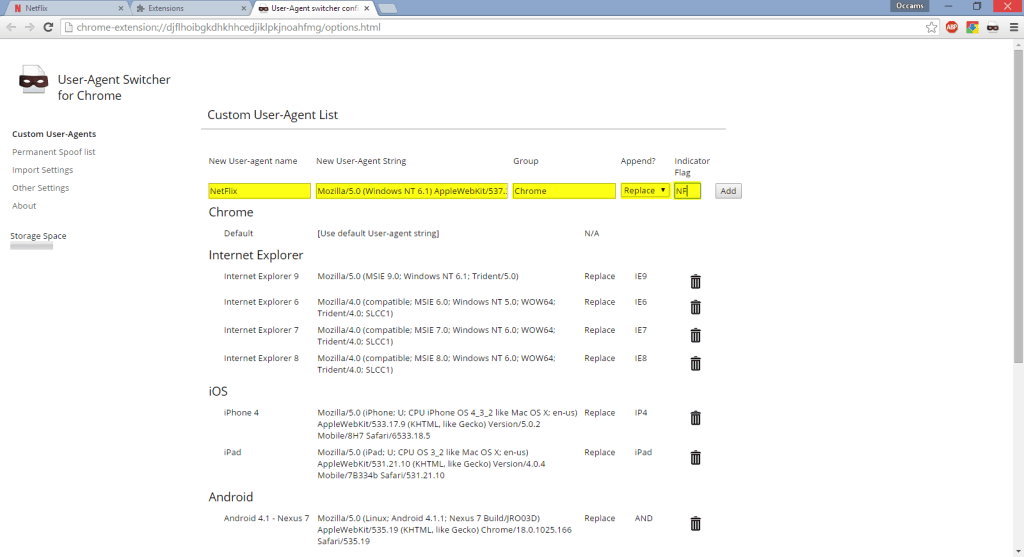Click the Storage Space label
Screen dimensions: 1024x557
click(x=39, y=236)
